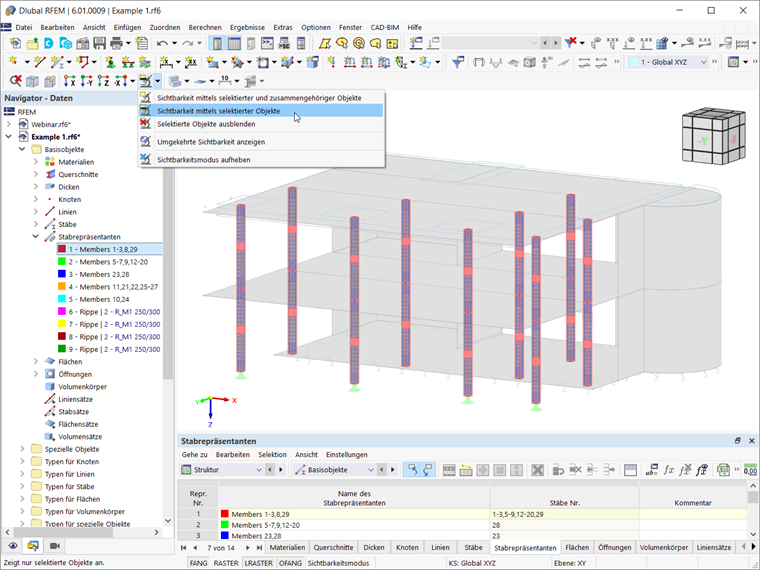The height and width of the screenshot is (570, 760).
Task: Toggle the narrow table layout view button
Action: coord(217,44)
